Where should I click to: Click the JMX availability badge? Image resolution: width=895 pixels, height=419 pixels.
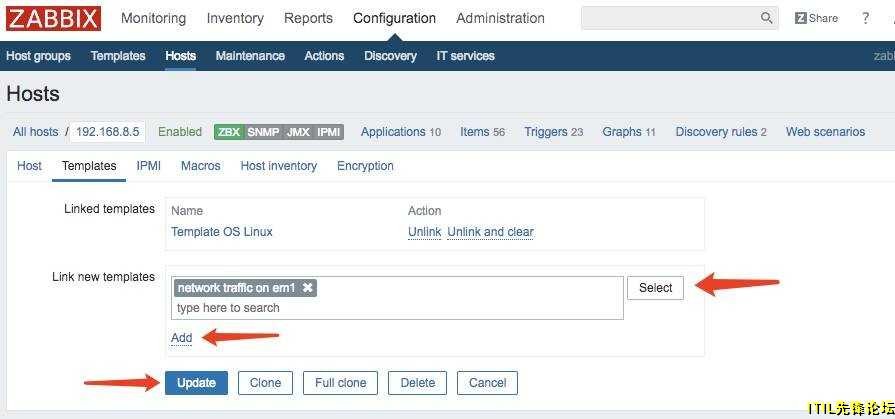pos(298,132)
